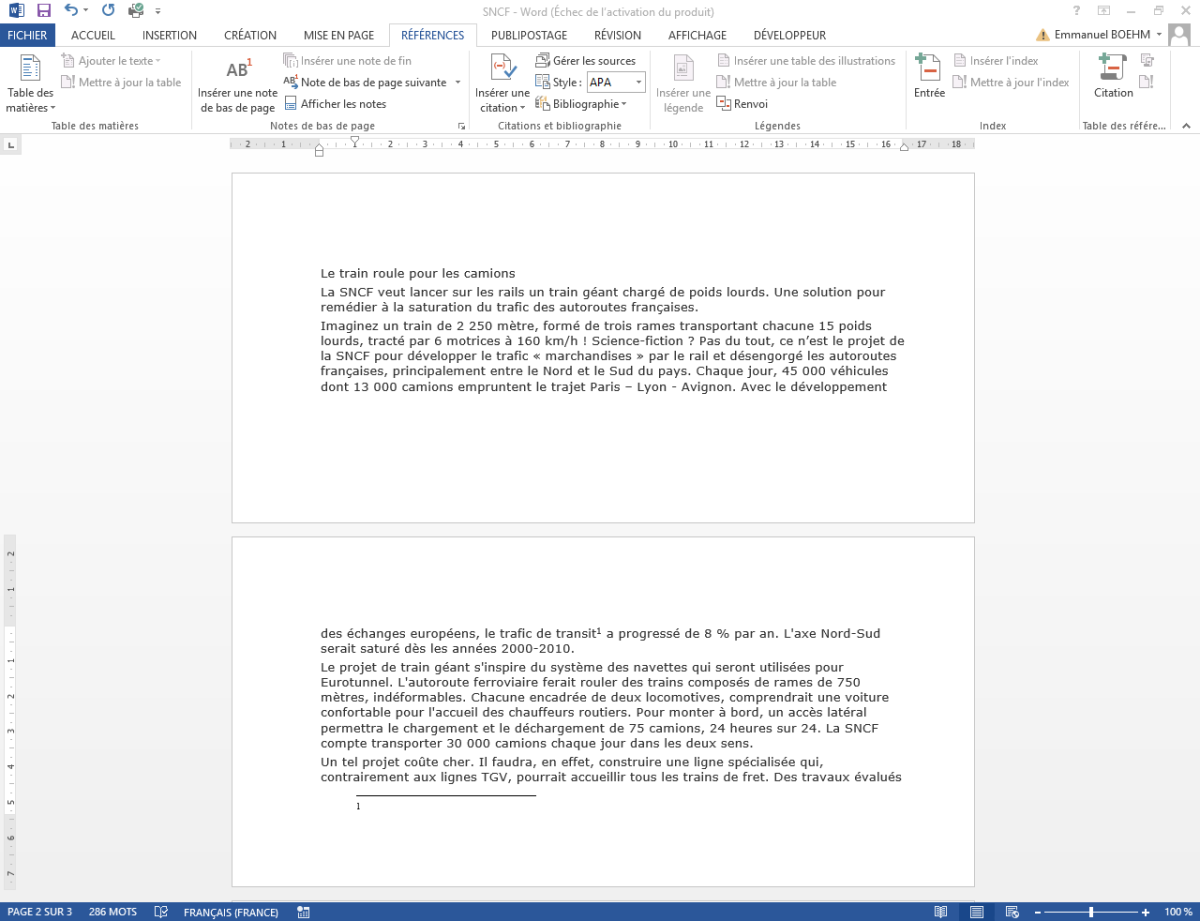Click the horizontal ruler above the page
This screenshot has width=1200, height=921.
(x=603, y=144)
